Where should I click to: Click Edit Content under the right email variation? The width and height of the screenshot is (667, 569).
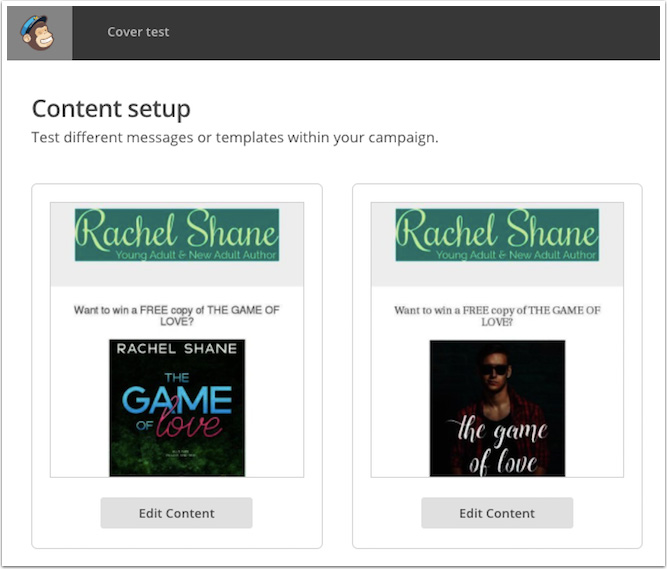(497, 513)
